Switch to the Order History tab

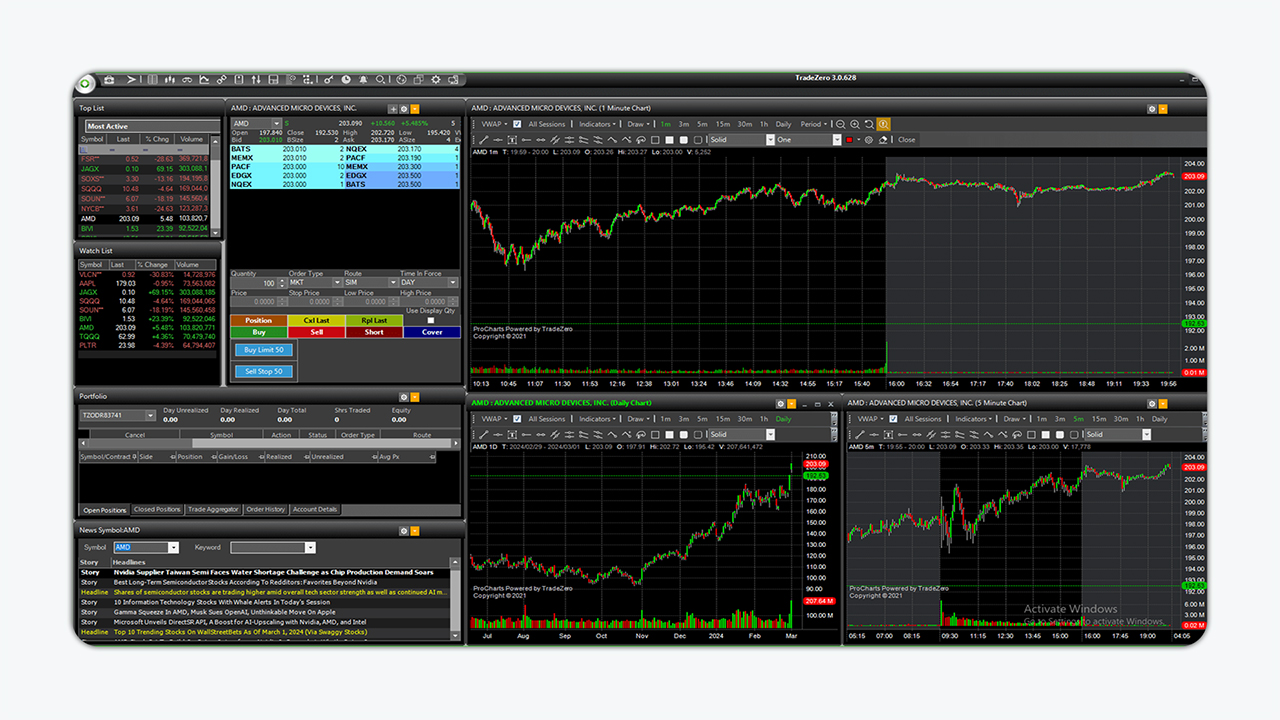point(265,509)
